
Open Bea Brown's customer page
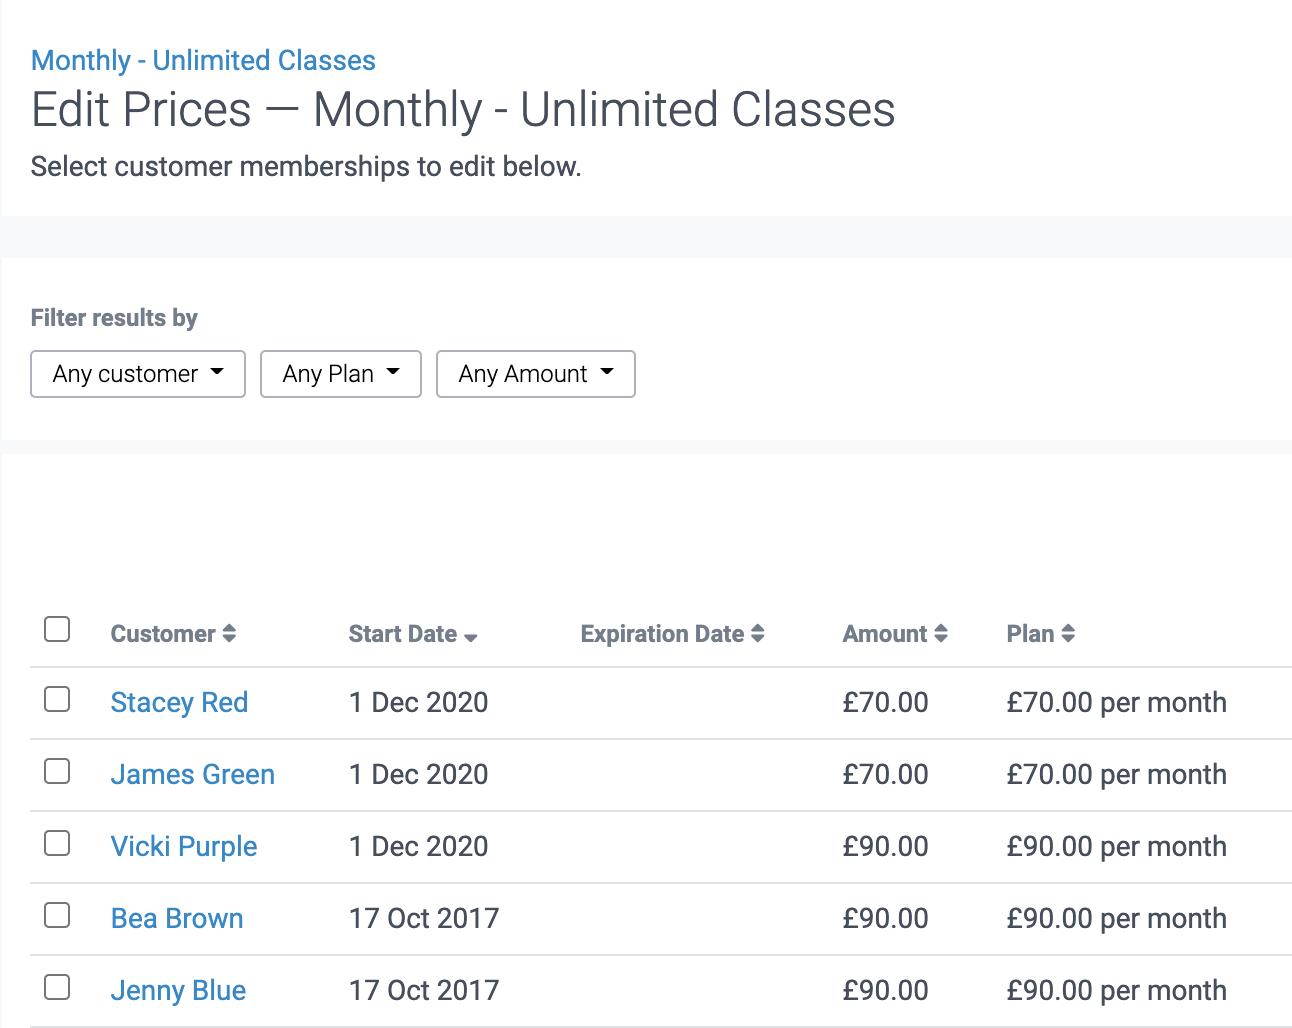pos(176,918)
